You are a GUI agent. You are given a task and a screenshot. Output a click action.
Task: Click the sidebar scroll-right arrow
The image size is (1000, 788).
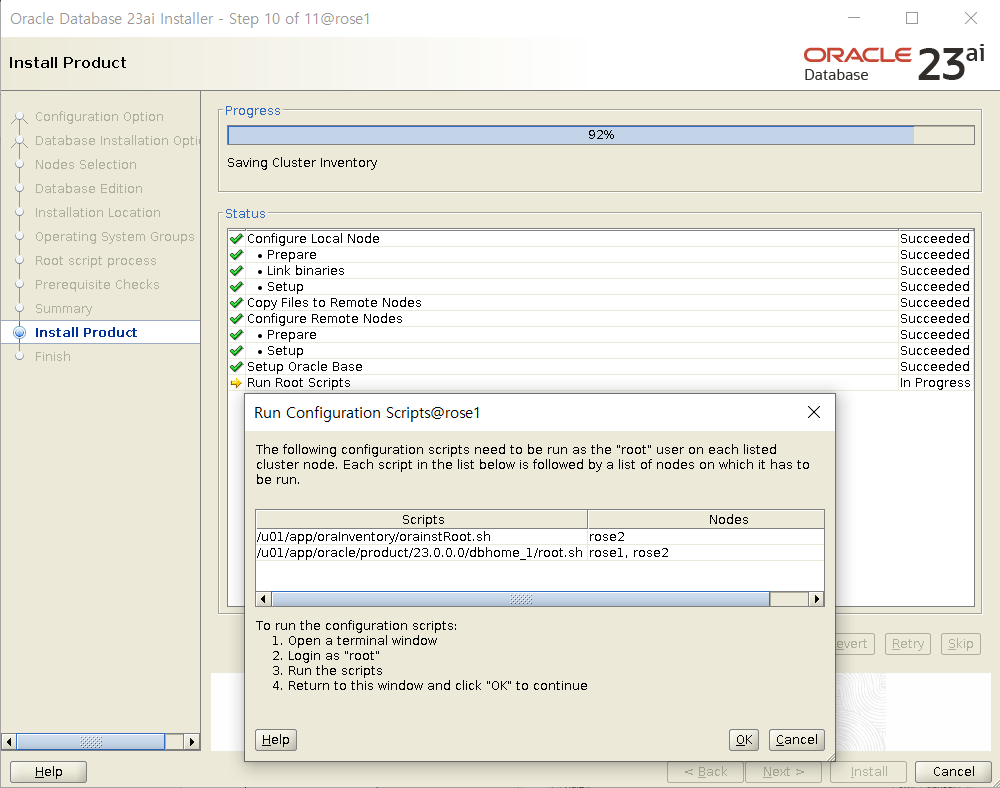(192, 741)
